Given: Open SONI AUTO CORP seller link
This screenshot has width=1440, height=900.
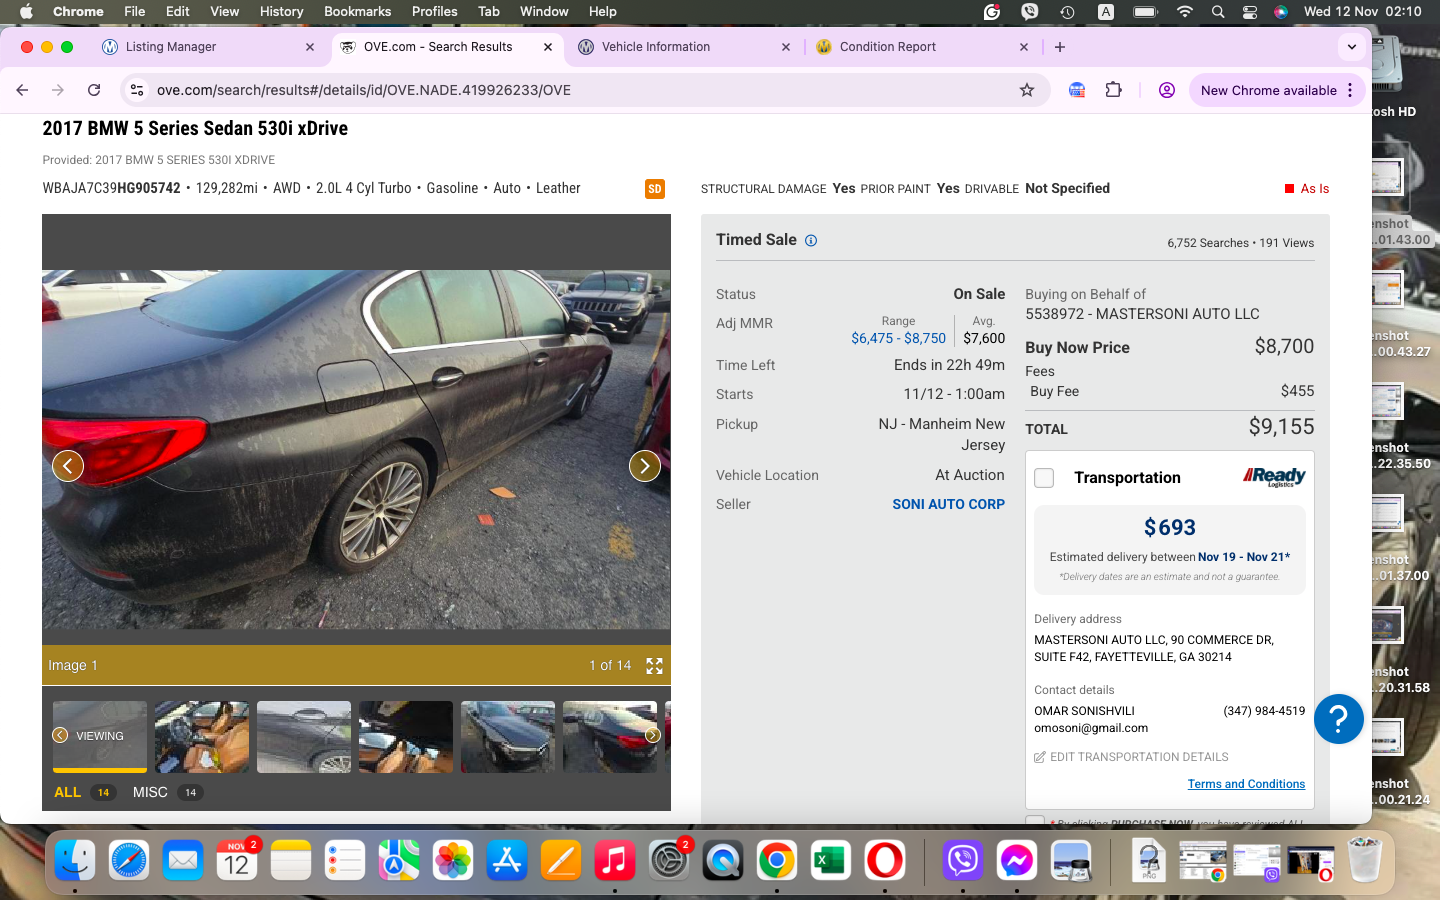Looking at the screenshot, I should 948,504.
